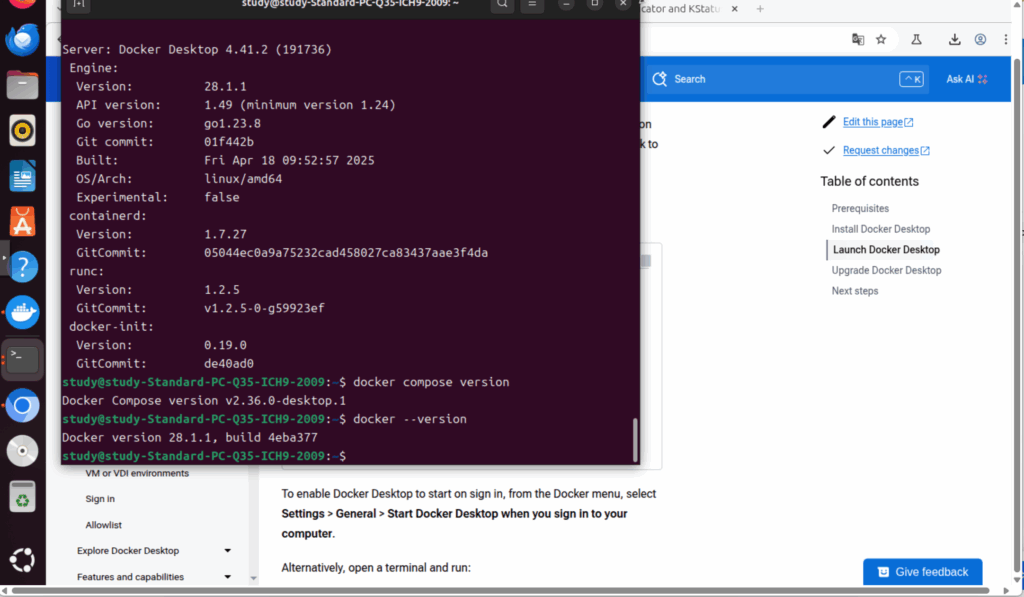Image resolution: width=1024 pixels, height=597 pixels.
Task: Open the browser profile avatar icon
Action: pos(980,40)
